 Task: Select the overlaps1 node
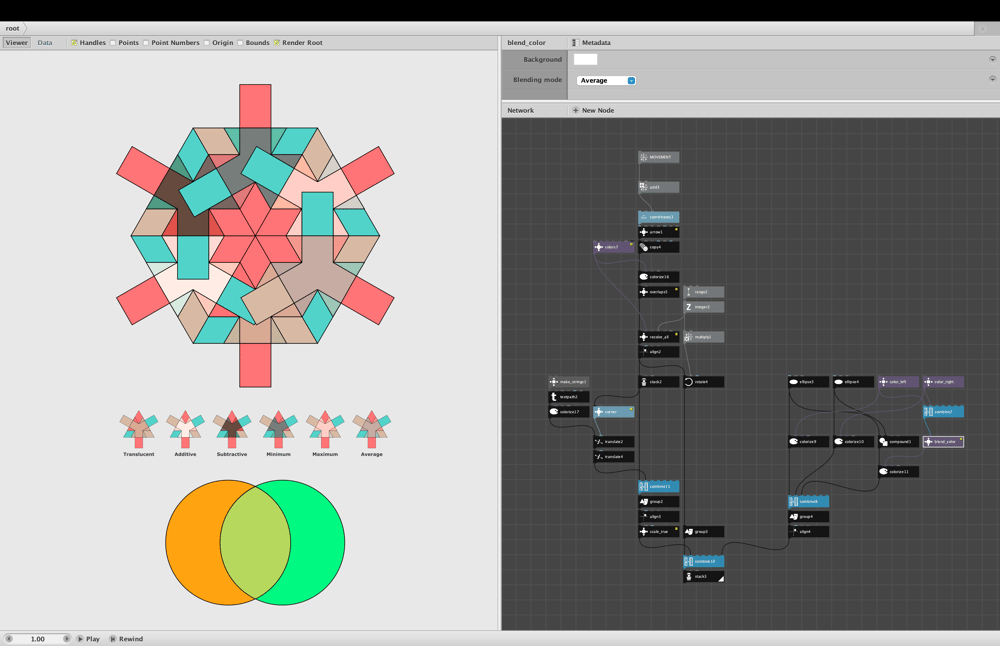(x=659, y=291)
